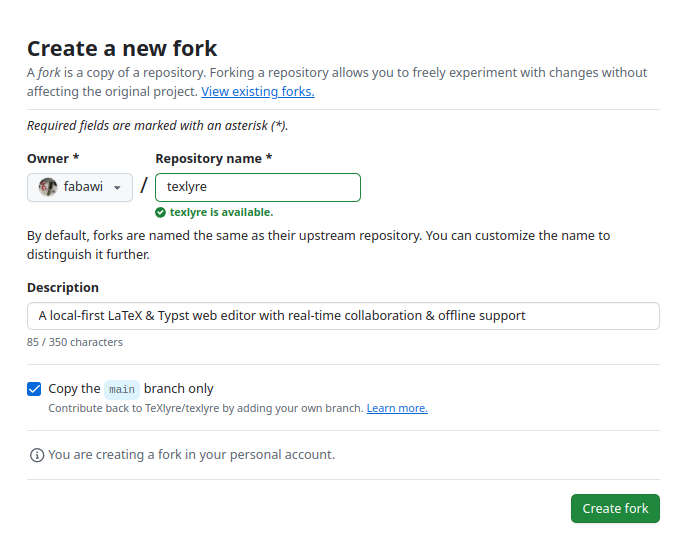The height and width of the screenshot is (545, 677).
Task: Open the Owner dropdown showing fabawi
Action: click(80, 187)
